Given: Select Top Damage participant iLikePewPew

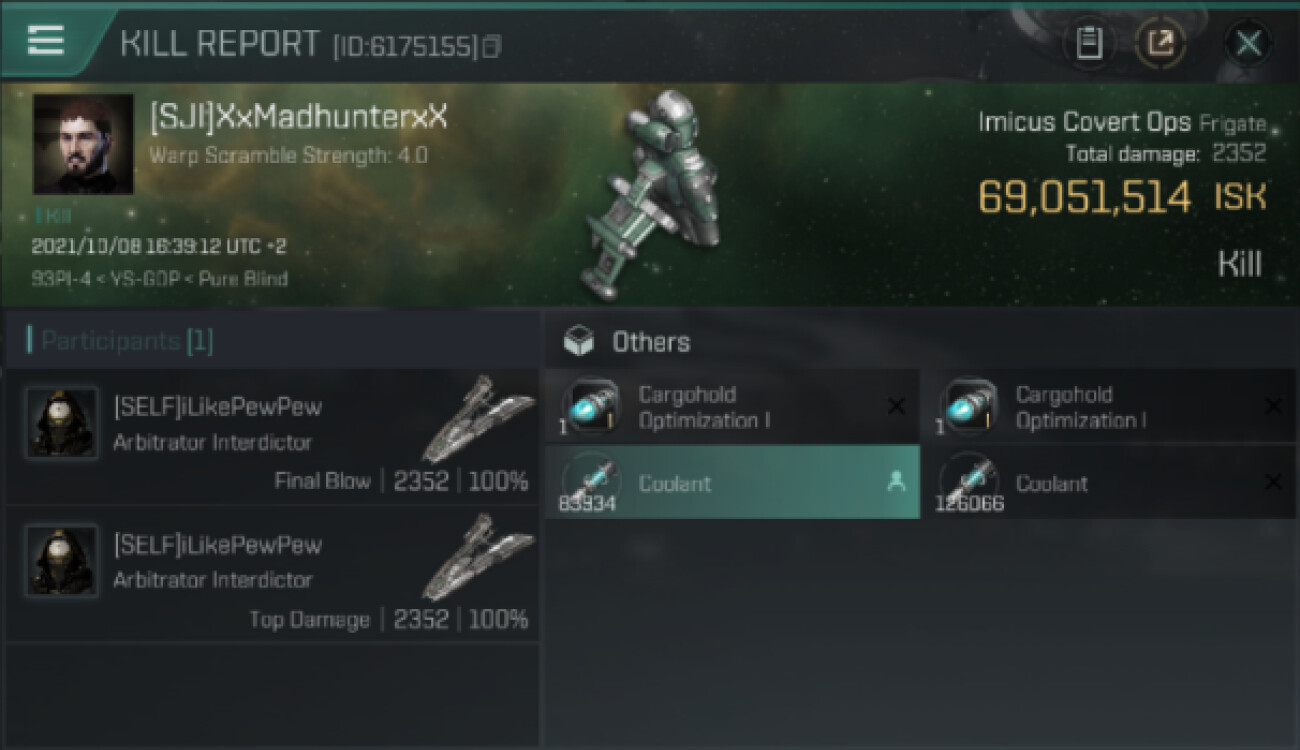Looking at the screenshot, I should tap(272, 575).
